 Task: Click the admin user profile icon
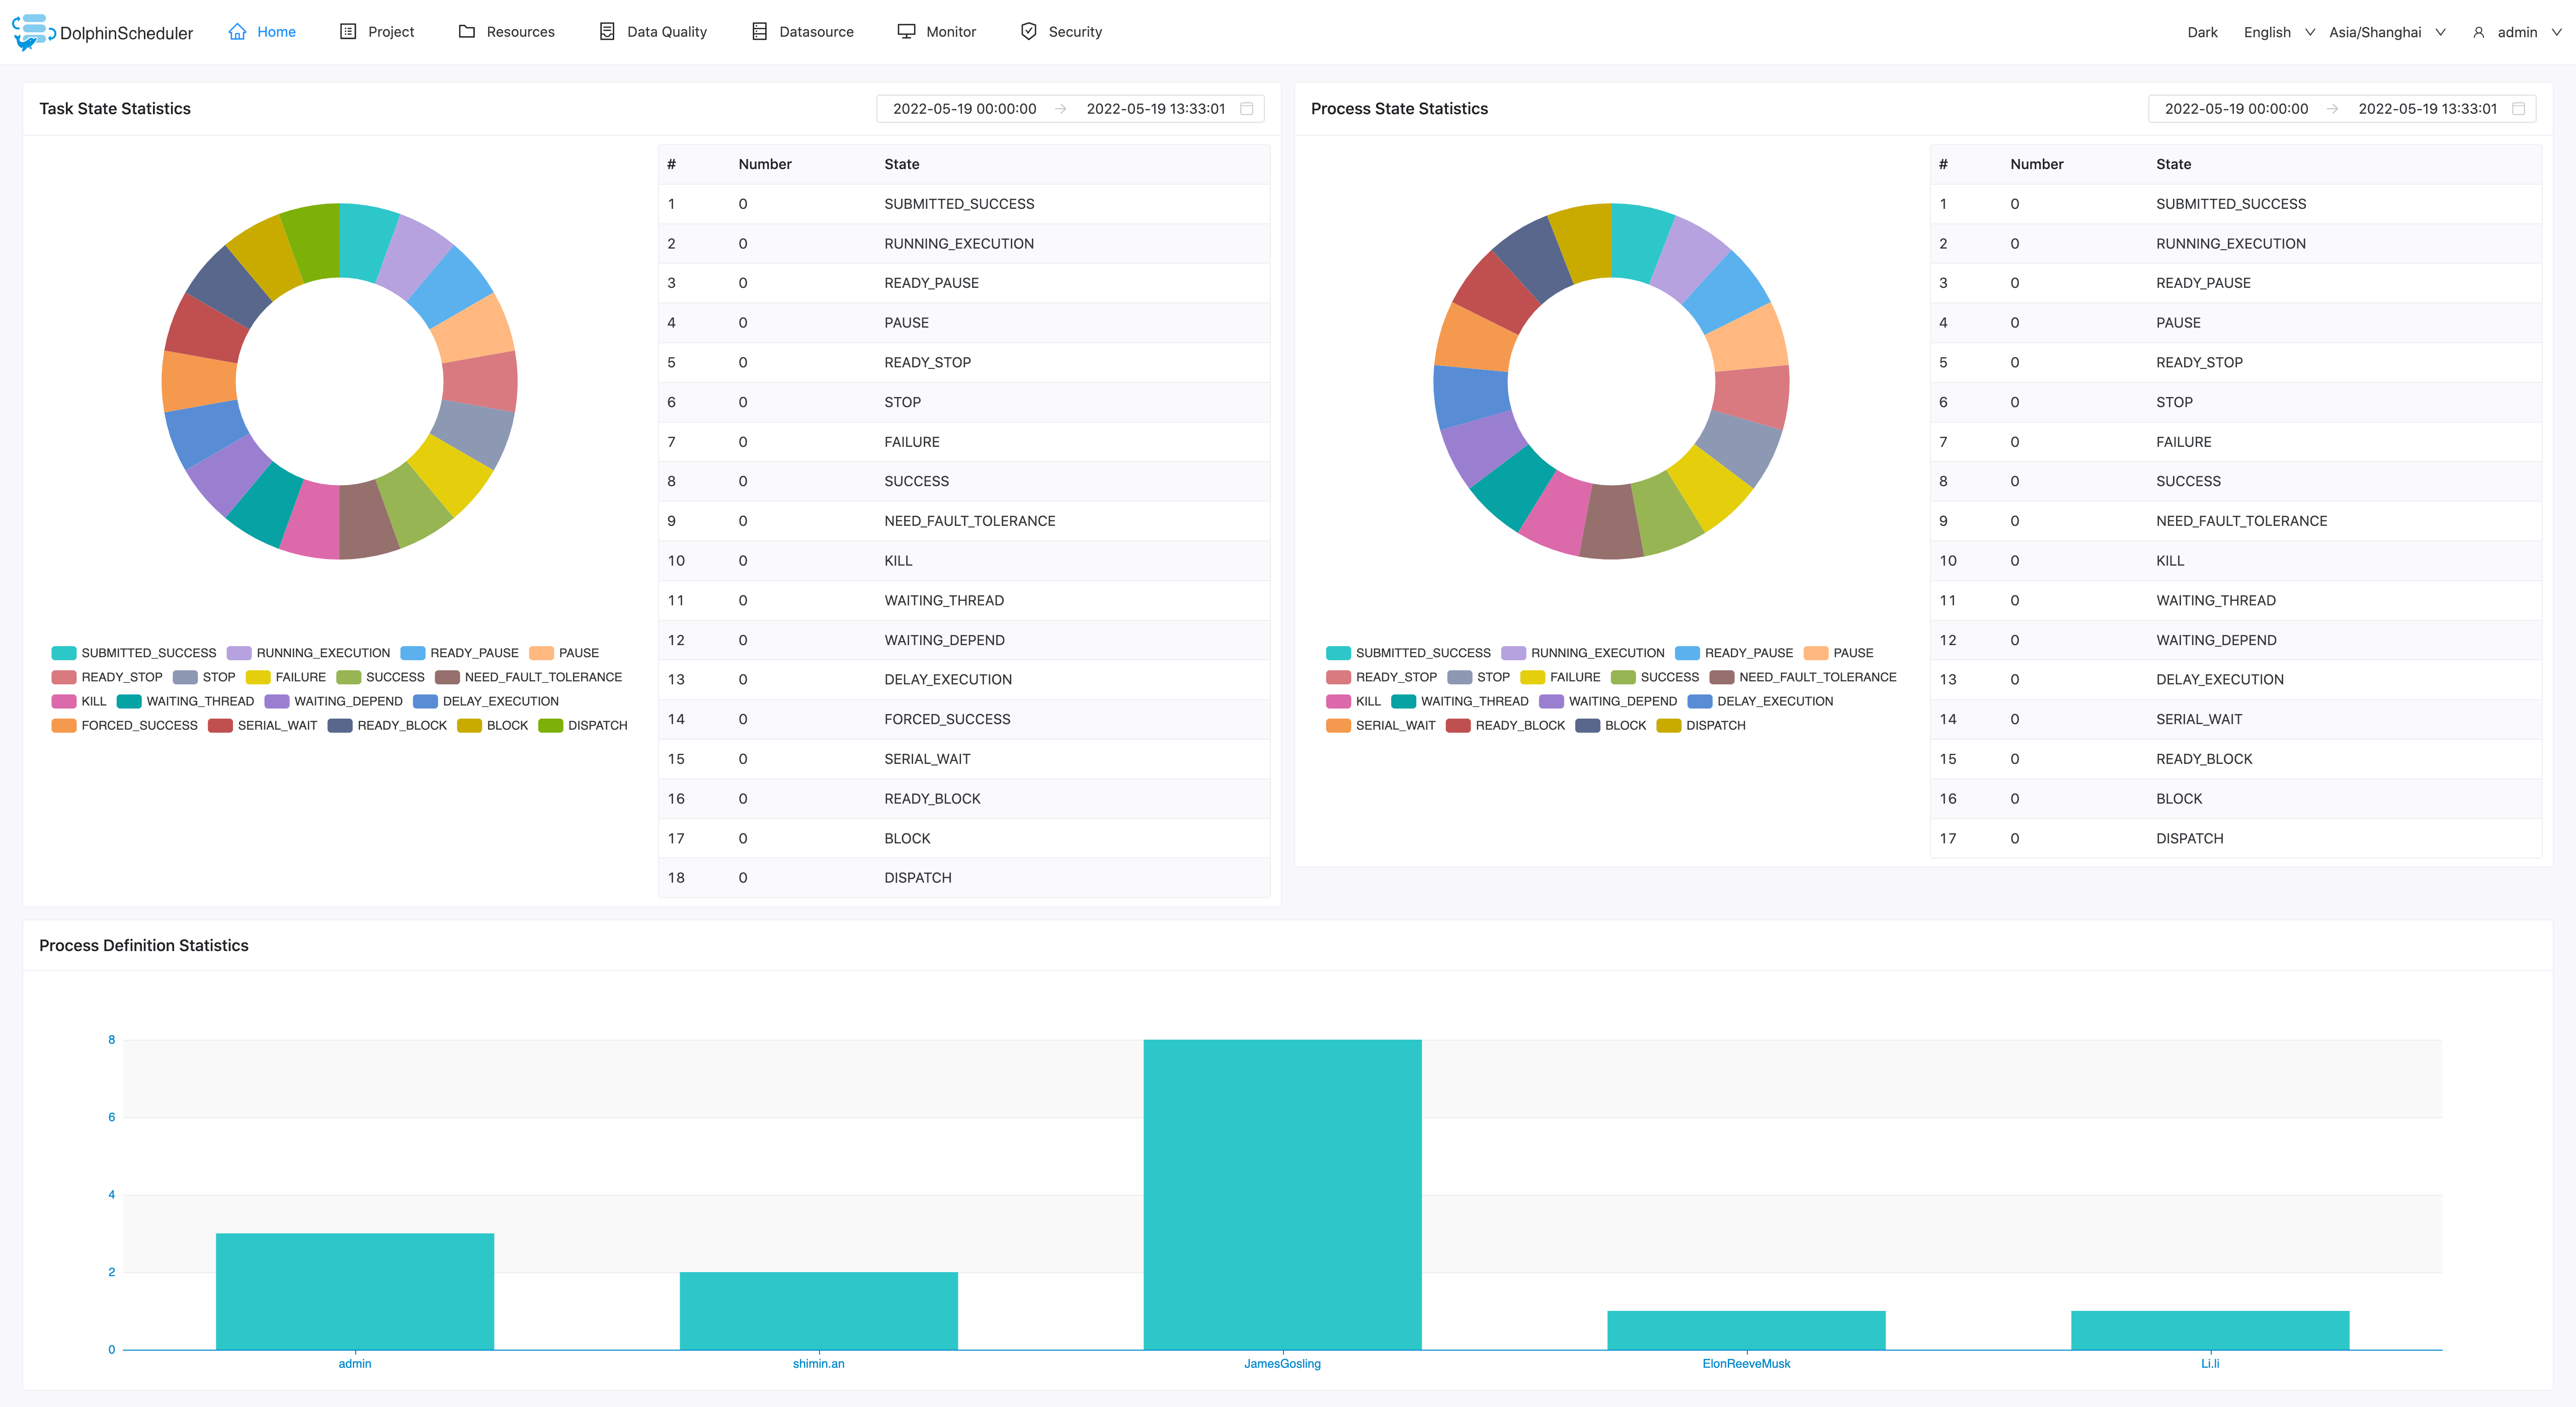(2478, 32)
